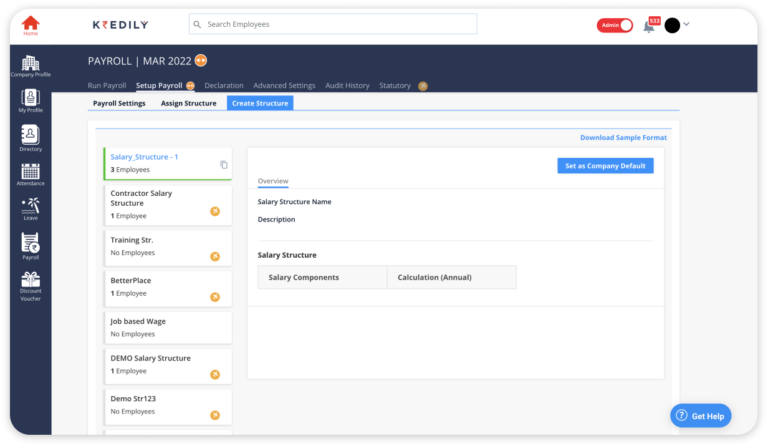This screenshot has height=446, width=768.
Task: Open the Run Payroll tab
Action: [107, 85]
